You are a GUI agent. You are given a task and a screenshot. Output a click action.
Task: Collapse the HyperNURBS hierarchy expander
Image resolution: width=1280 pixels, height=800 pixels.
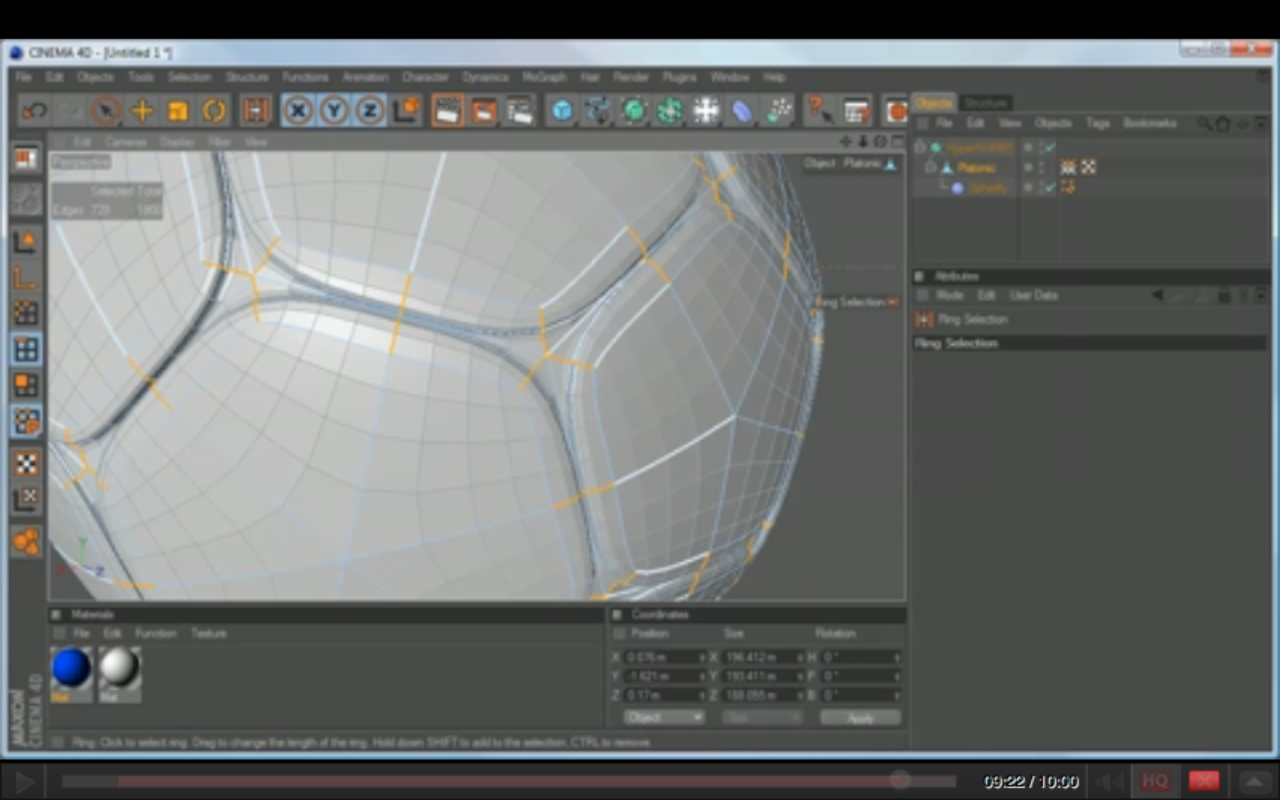pyautogui.click(x=920, y=147)
